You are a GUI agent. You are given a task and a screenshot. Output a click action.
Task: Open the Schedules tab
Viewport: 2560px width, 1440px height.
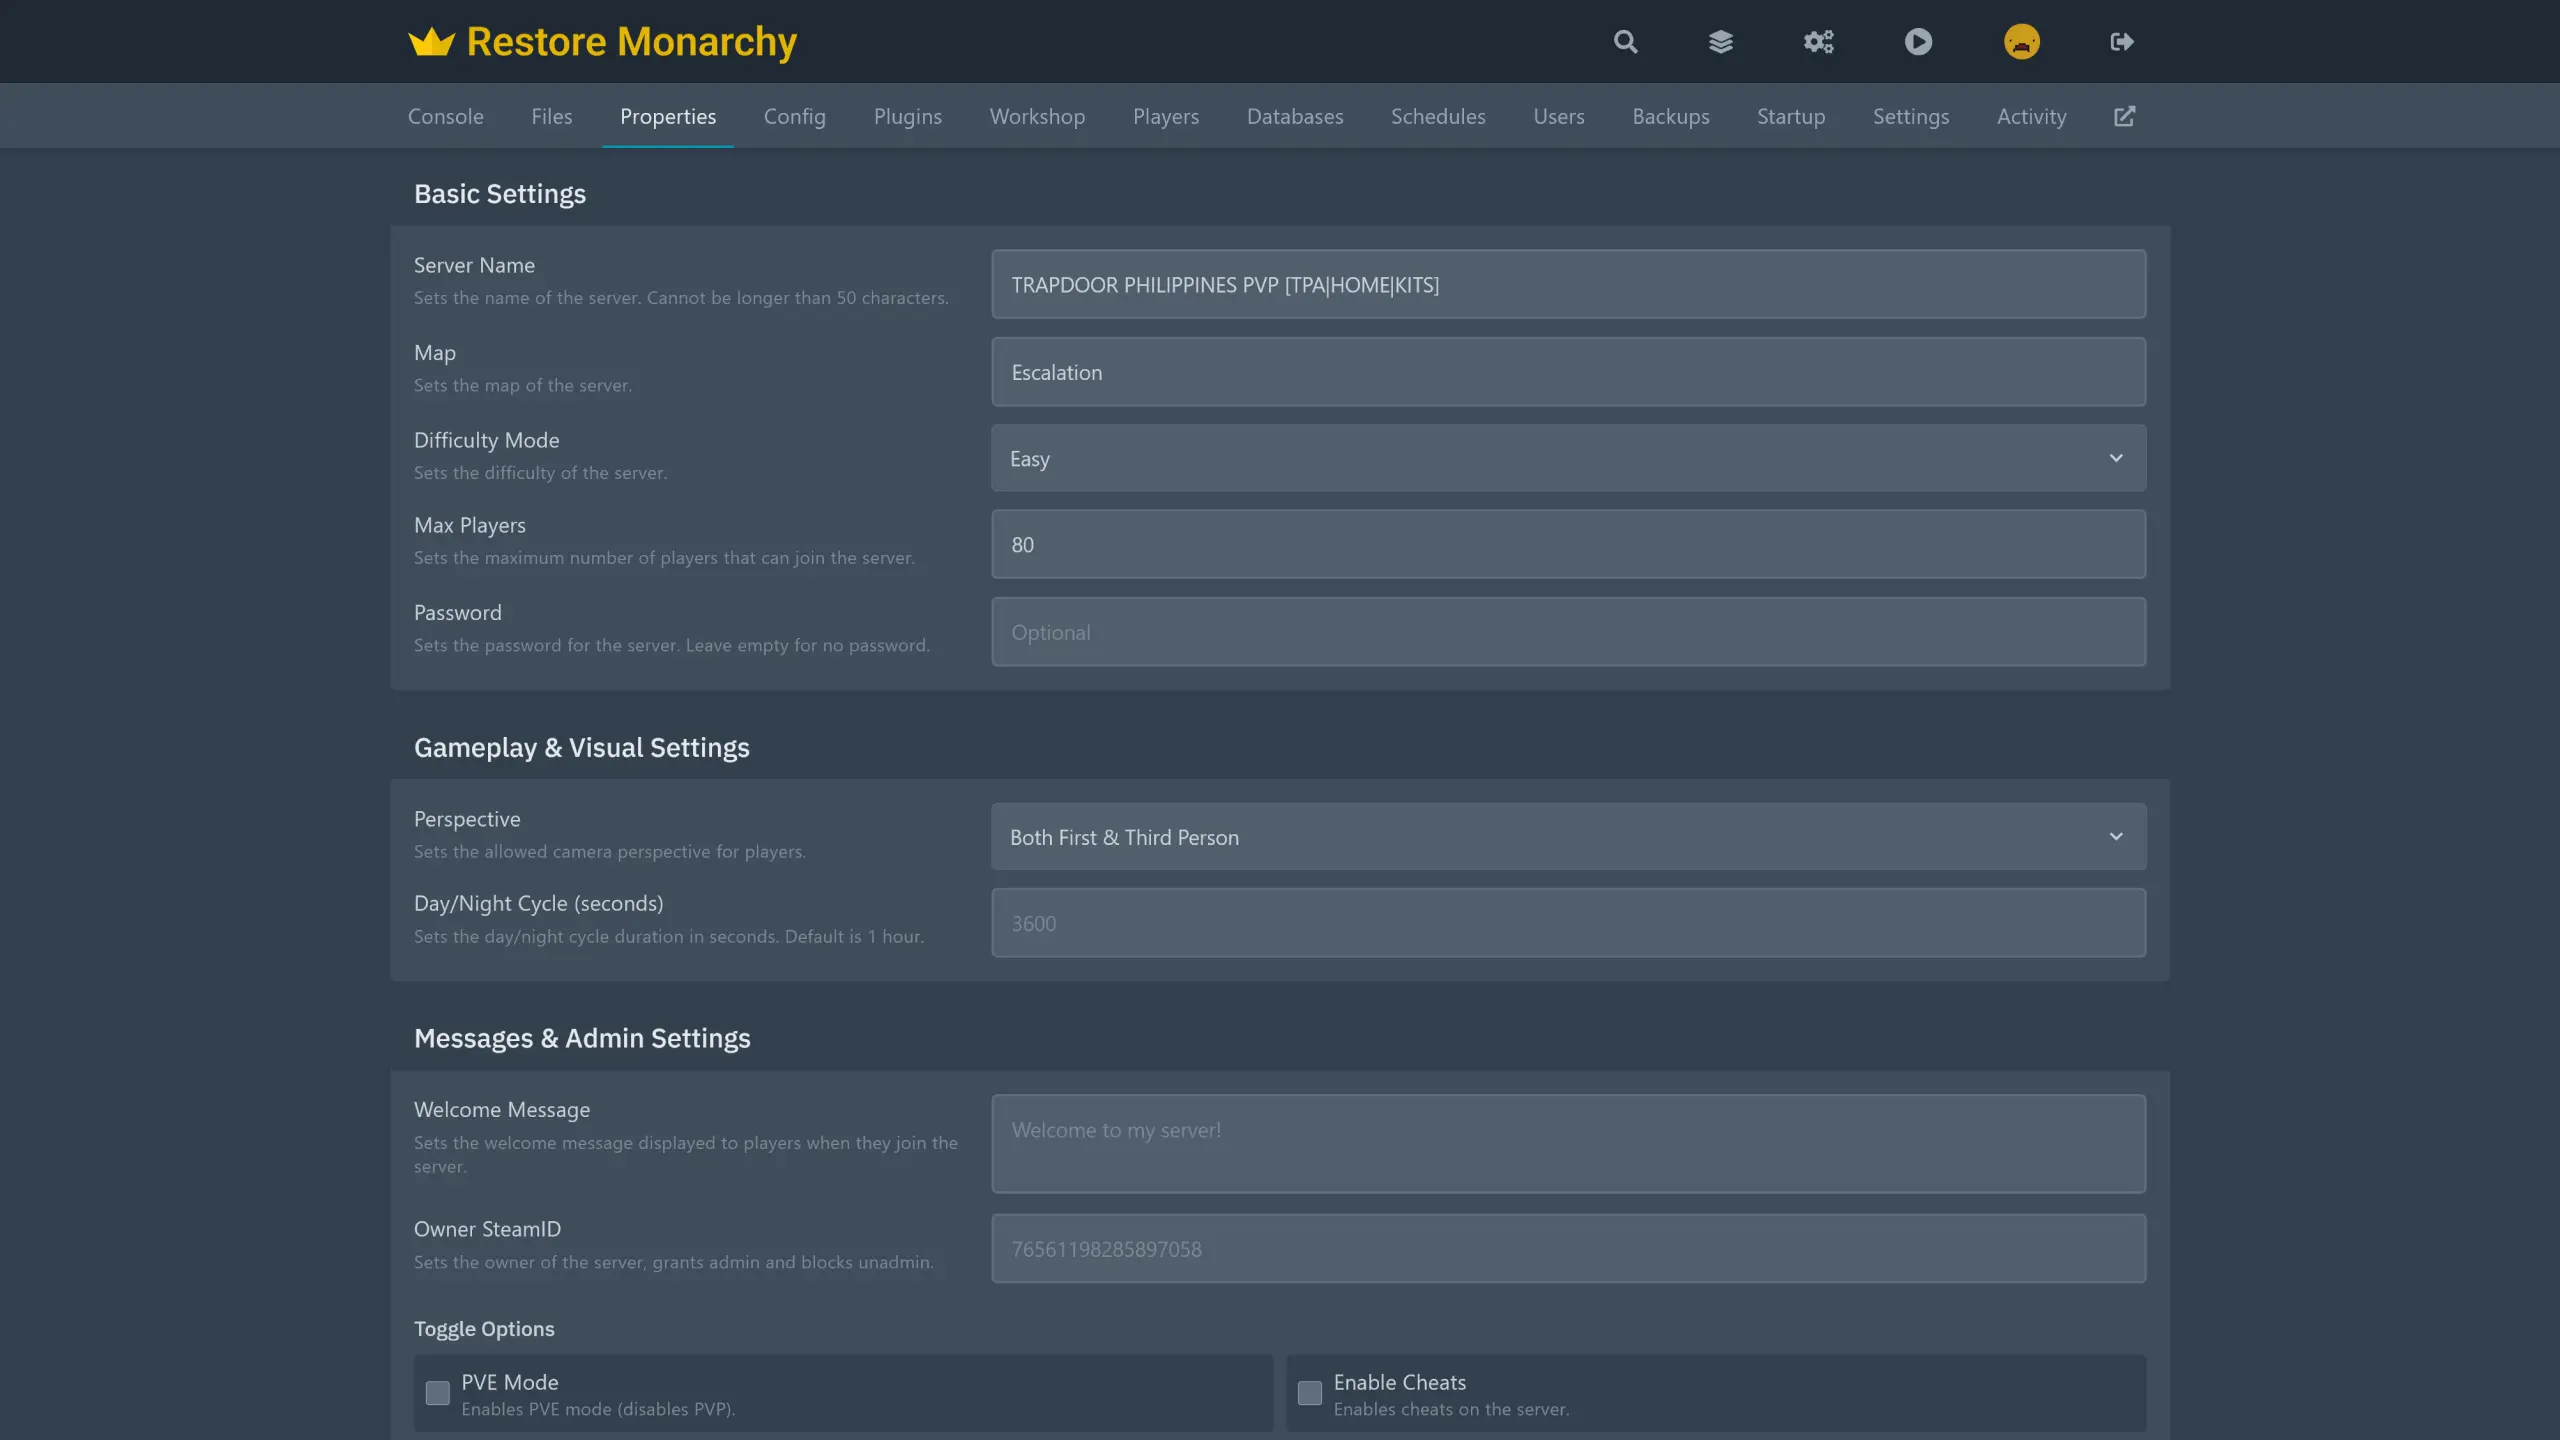point(1438,117)
